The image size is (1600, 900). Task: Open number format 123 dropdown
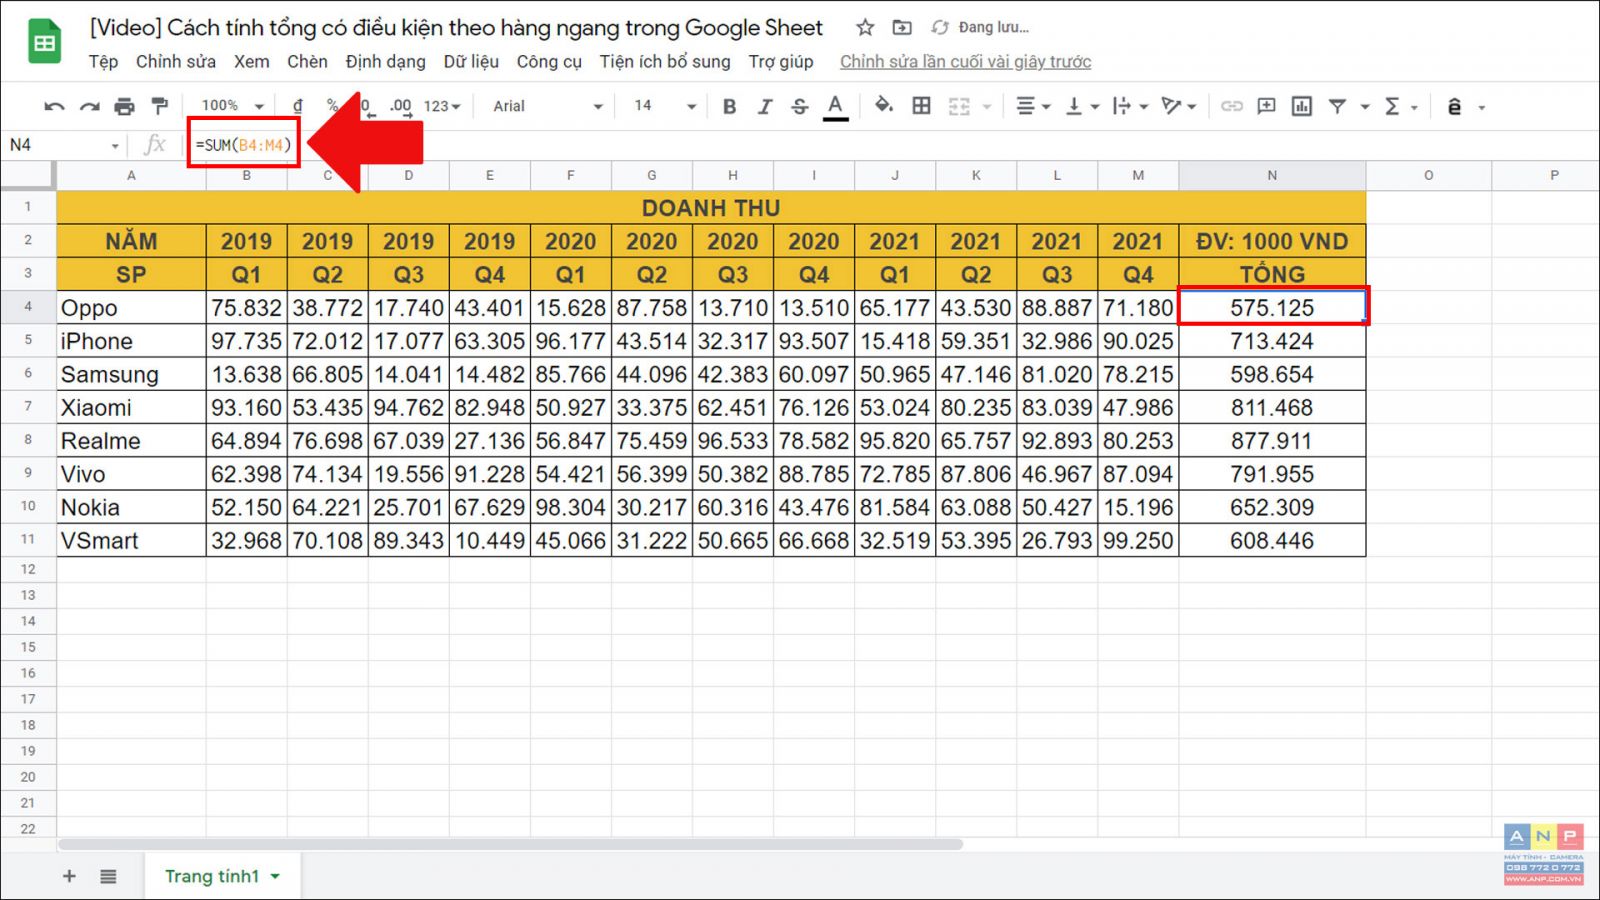442,106
